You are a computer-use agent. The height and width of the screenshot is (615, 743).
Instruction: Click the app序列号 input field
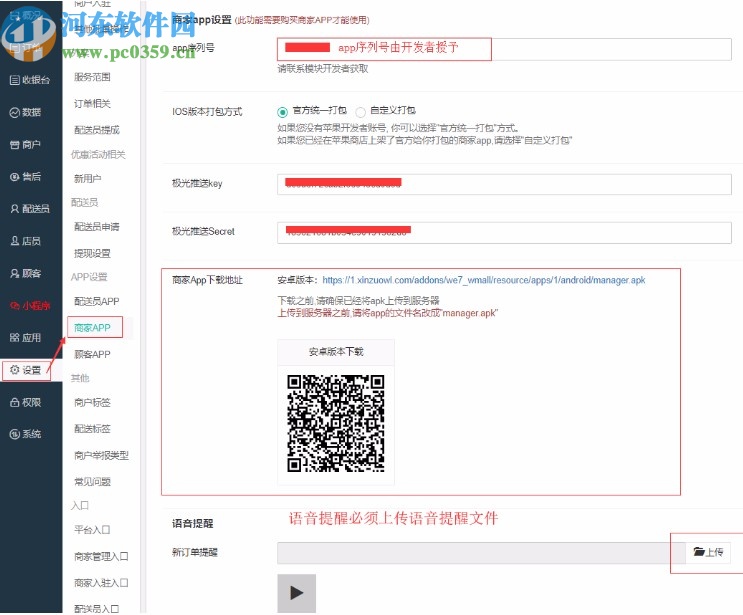tap(504, 49)
